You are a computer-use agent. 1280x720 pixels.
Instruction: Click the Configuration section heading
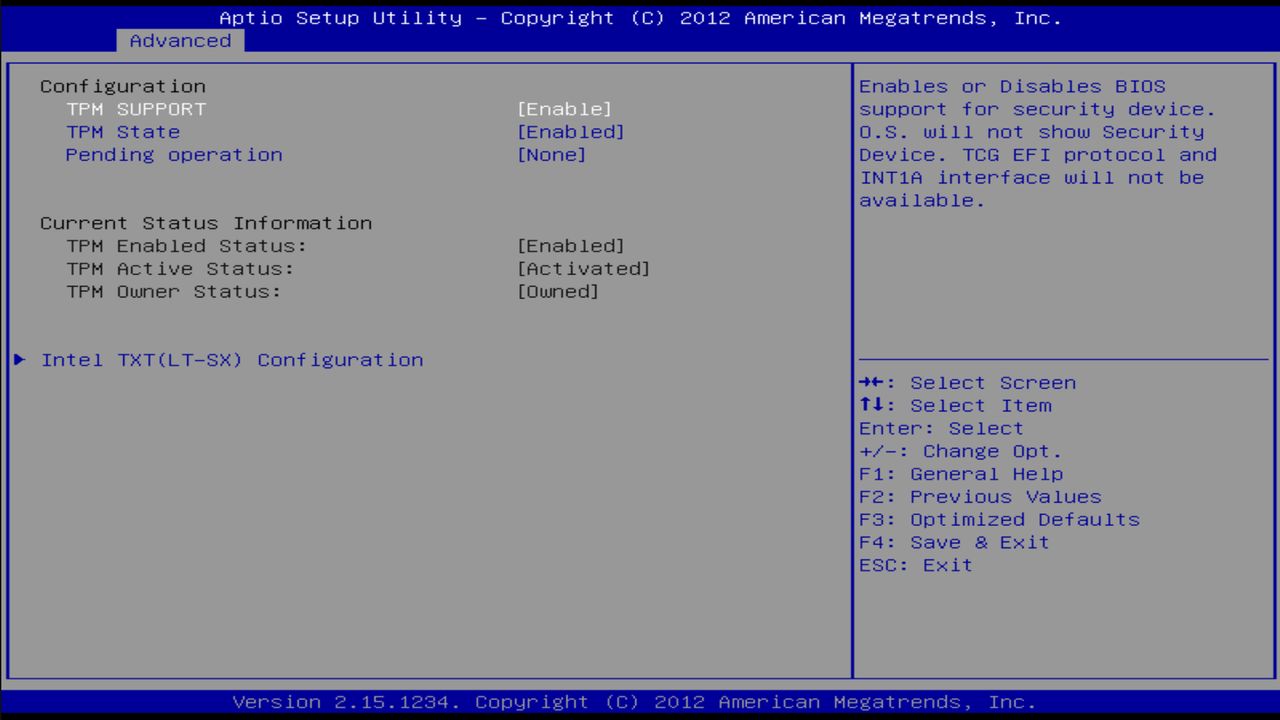tap(123, 86)
